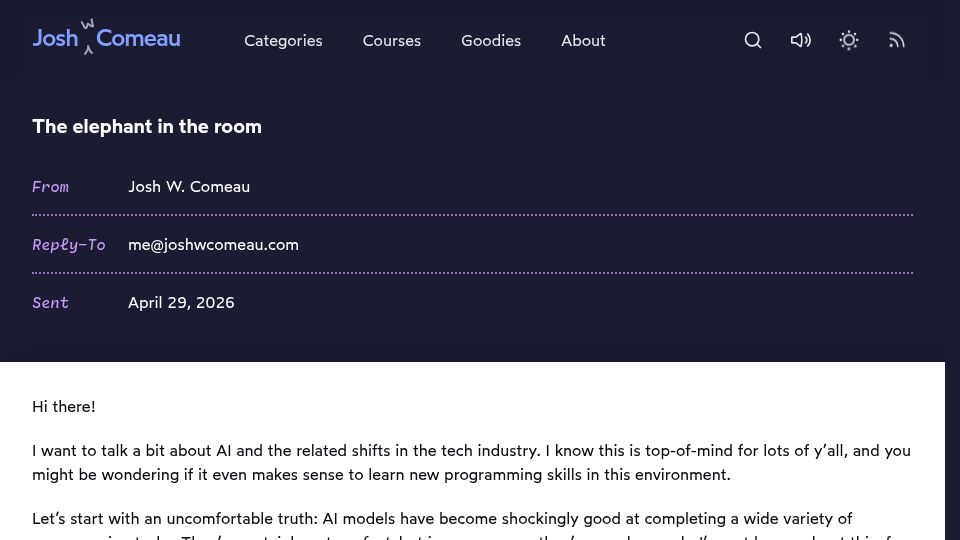Toggle sound effects speaker icon
Image resolution: width=960 pixels, height=540 pixels.
(x=800, y=40)
